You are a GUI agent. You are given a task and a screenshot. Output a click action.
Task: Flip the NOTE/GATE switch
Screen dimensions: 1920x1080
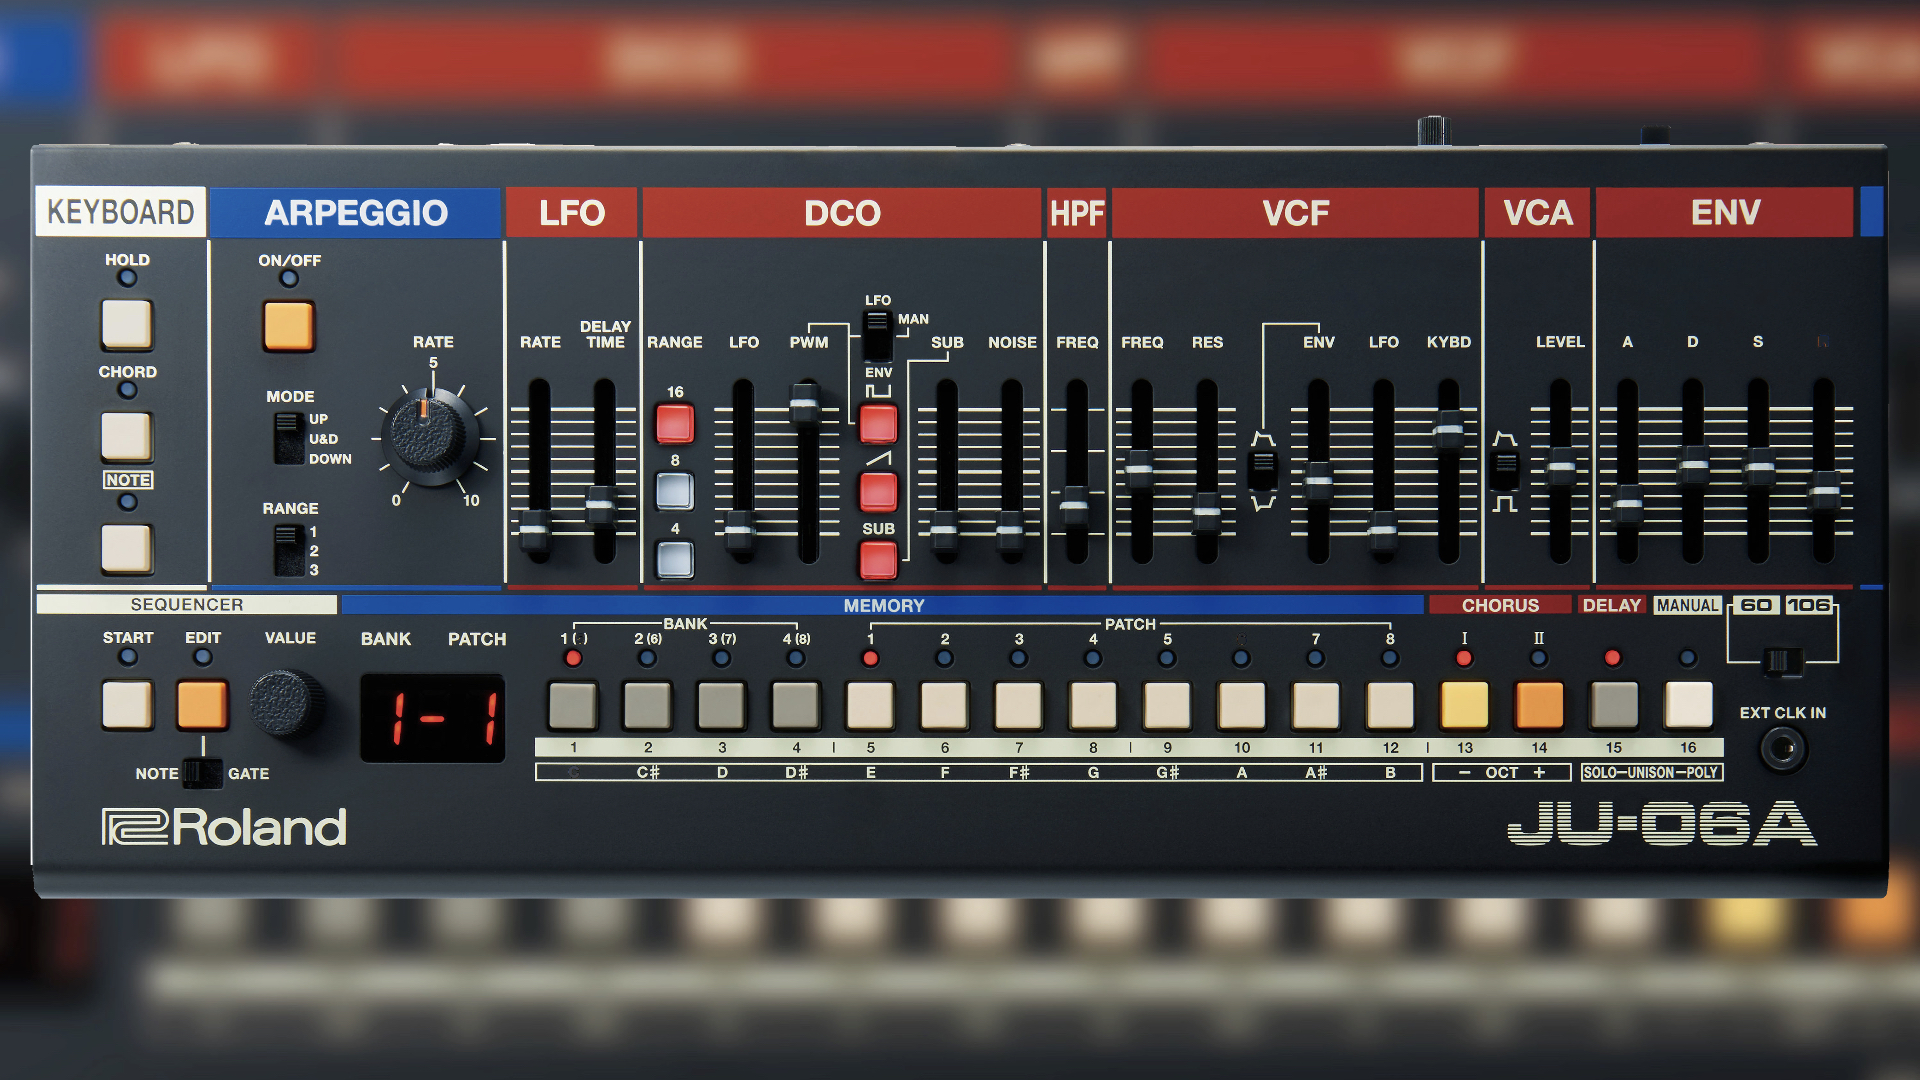[203, 773]
